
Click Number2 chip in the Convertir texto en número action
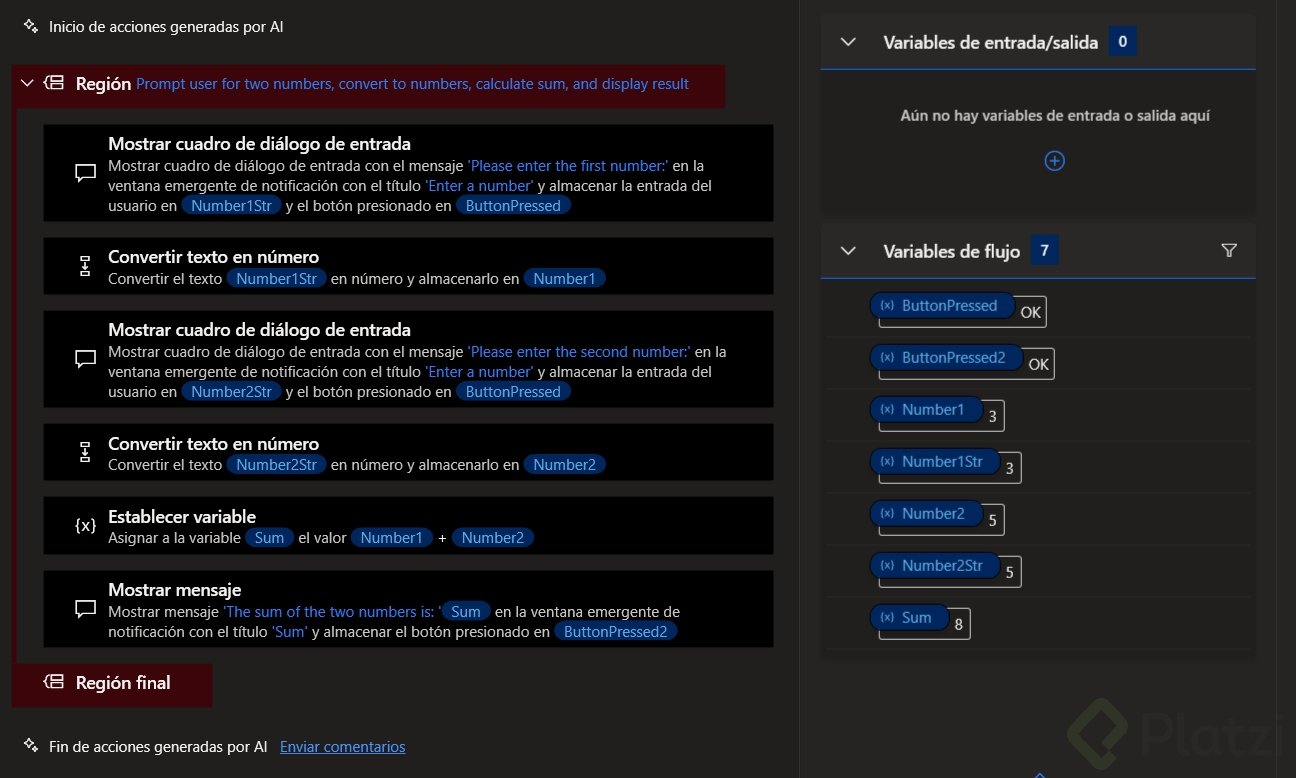(x=564, y=465)
